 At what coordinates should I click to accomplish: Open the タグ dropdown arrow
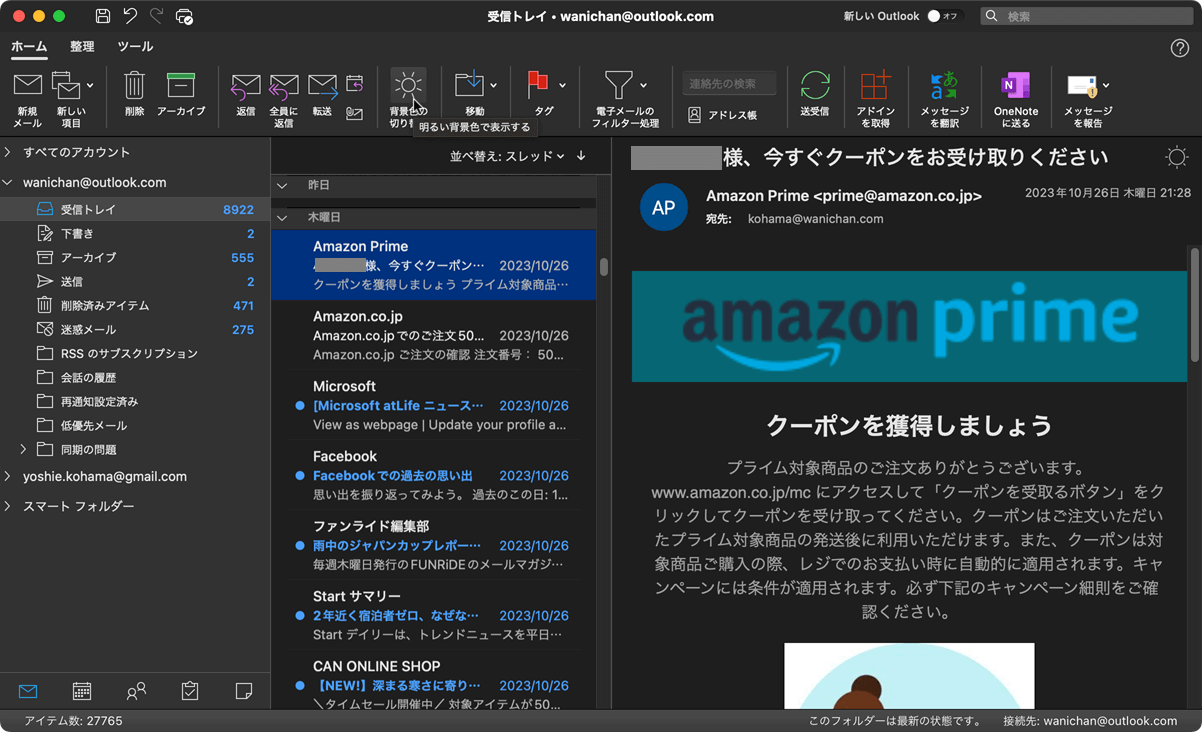(x=562, y=86)
